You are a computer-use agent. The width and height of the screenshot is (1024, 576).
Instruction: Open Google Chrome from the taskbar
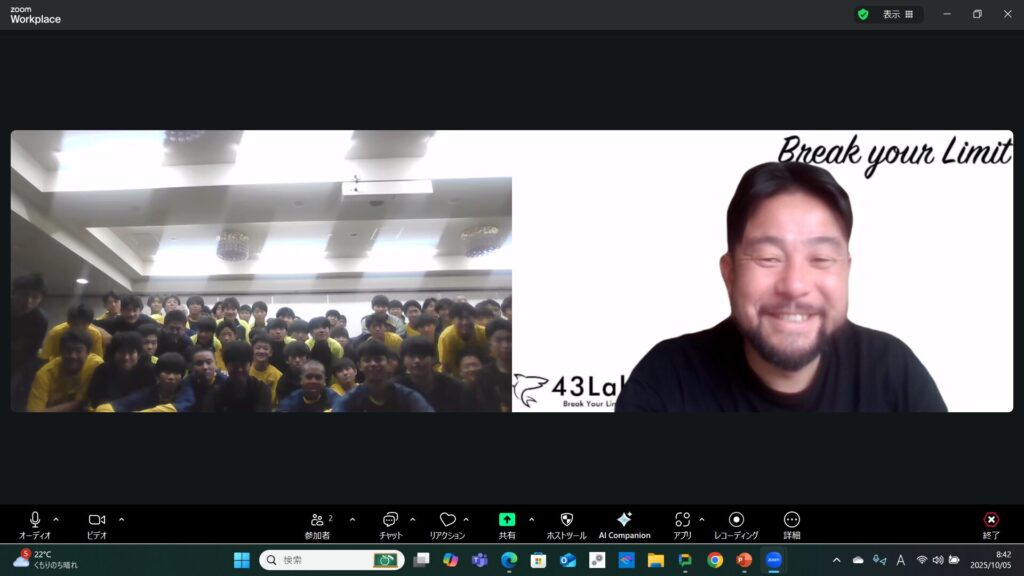pos(715,560)
